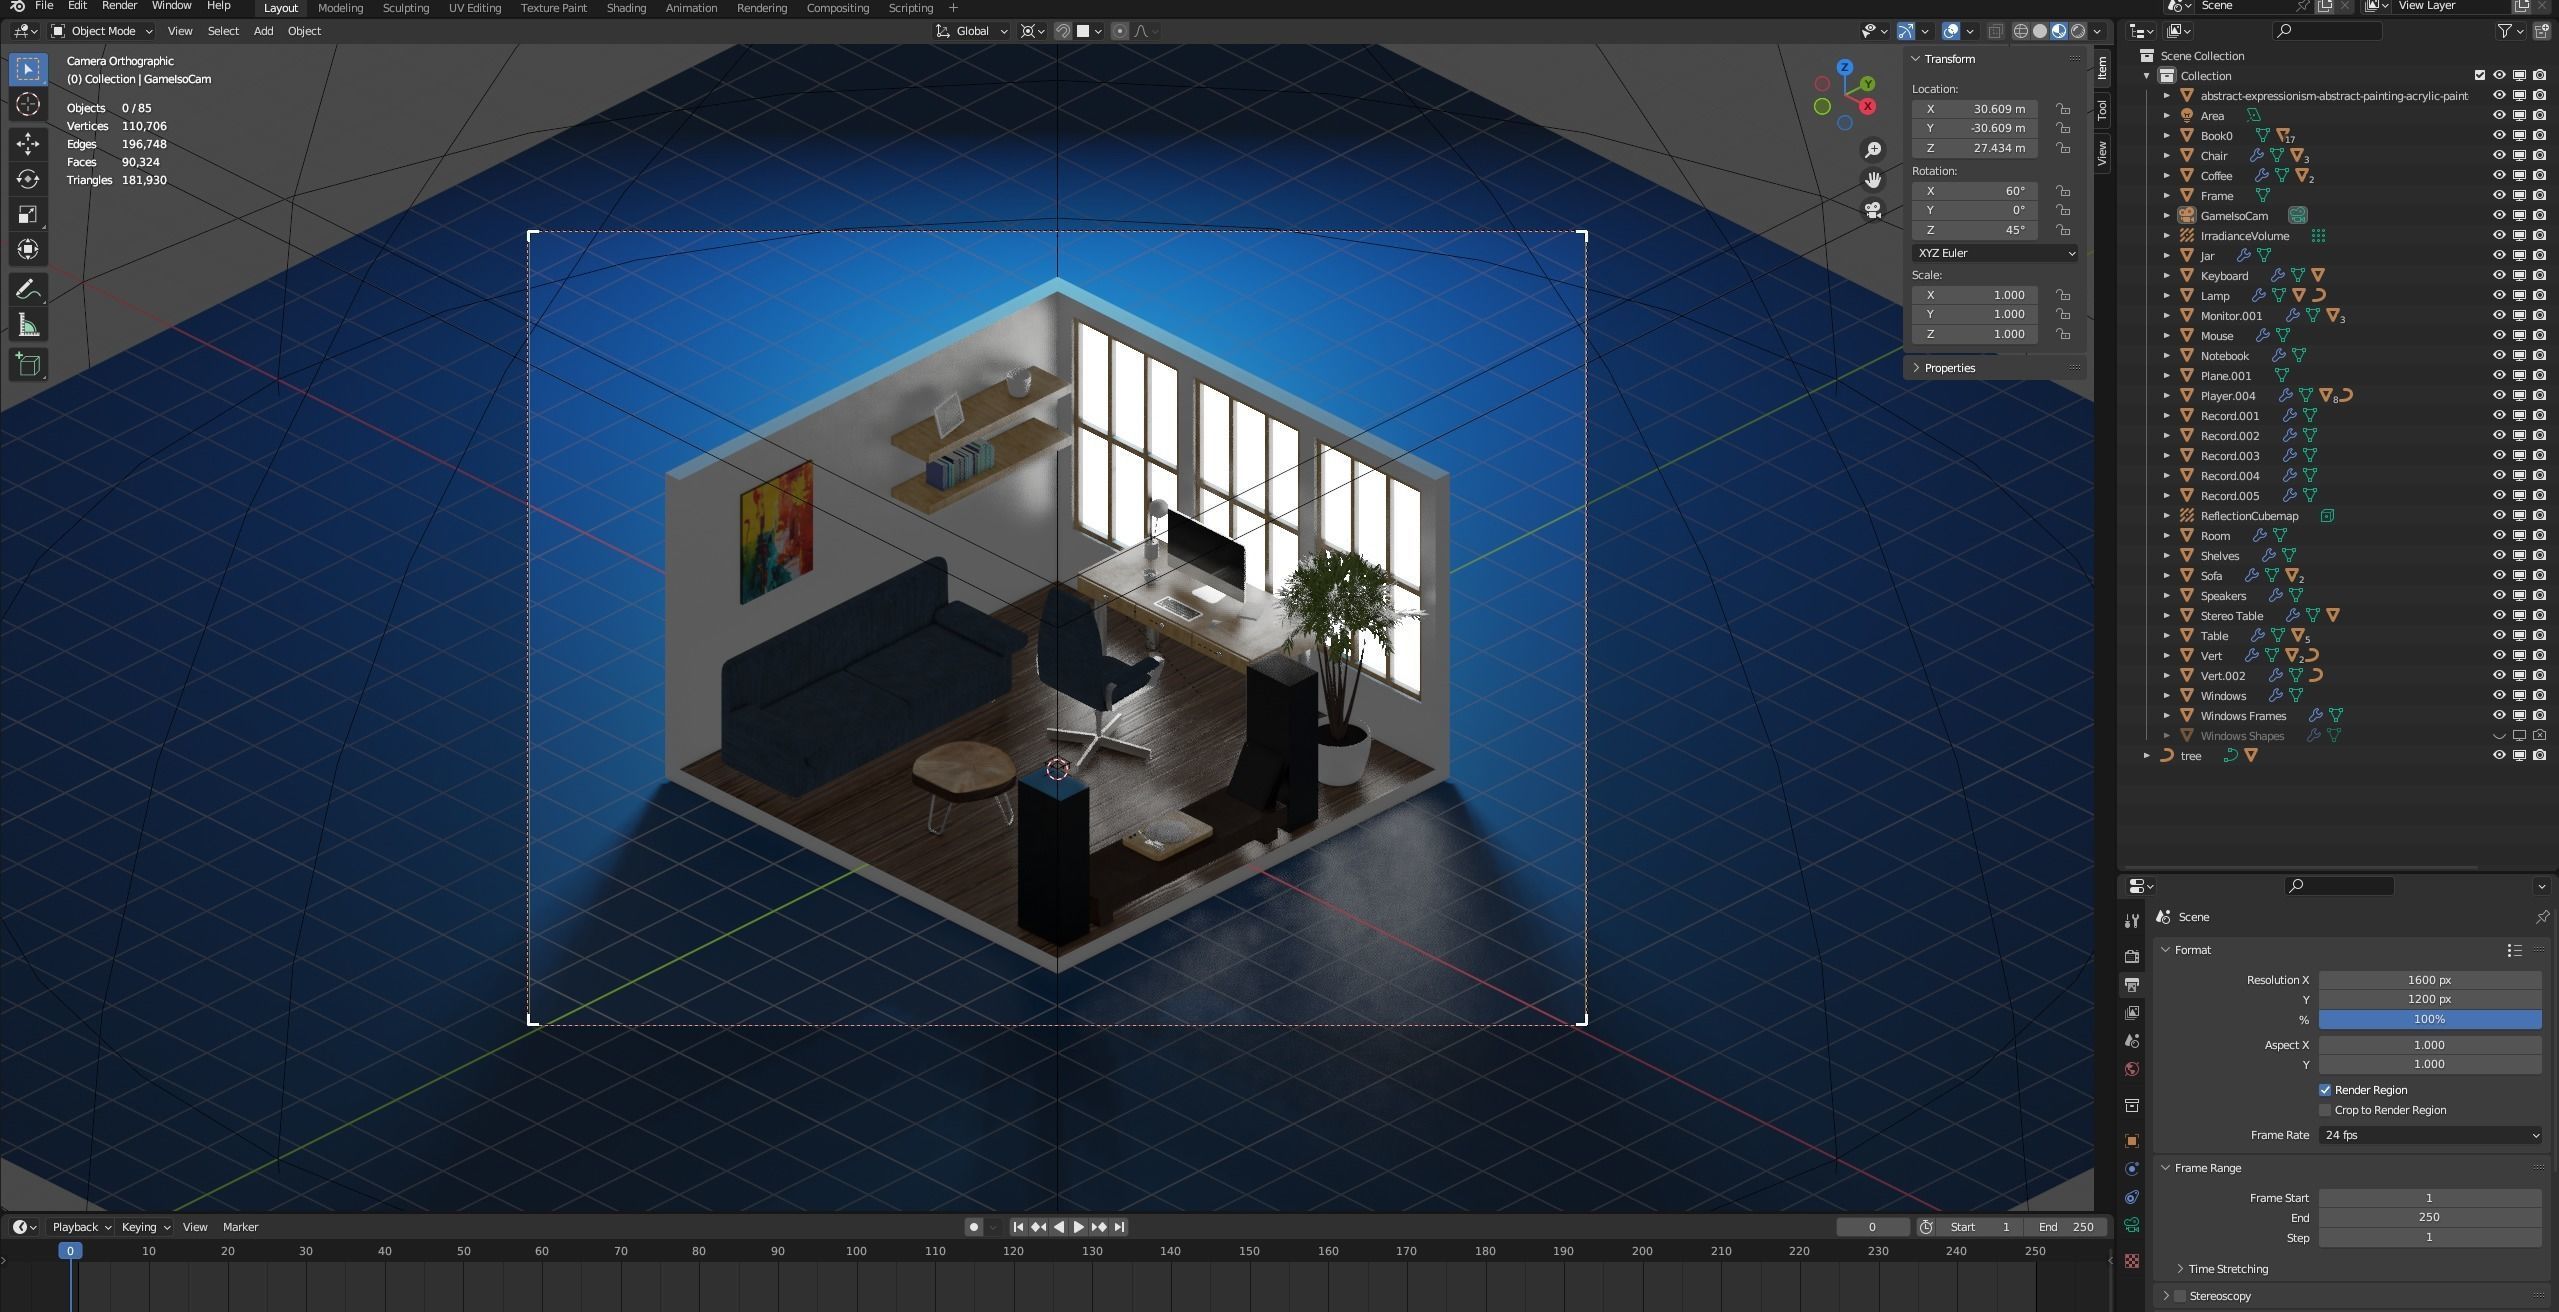Open the shading options dropdown arrow

click(2097, 31)
